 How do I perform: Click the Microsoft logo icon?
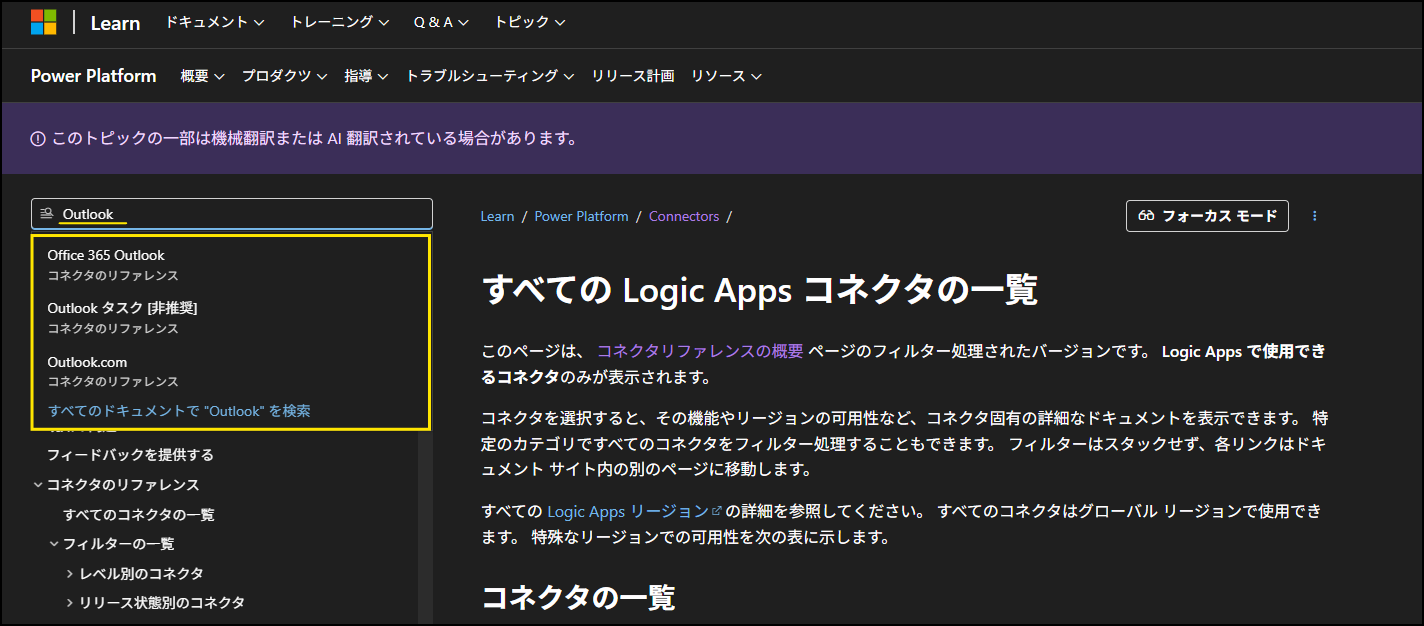(x=44, y=22)
